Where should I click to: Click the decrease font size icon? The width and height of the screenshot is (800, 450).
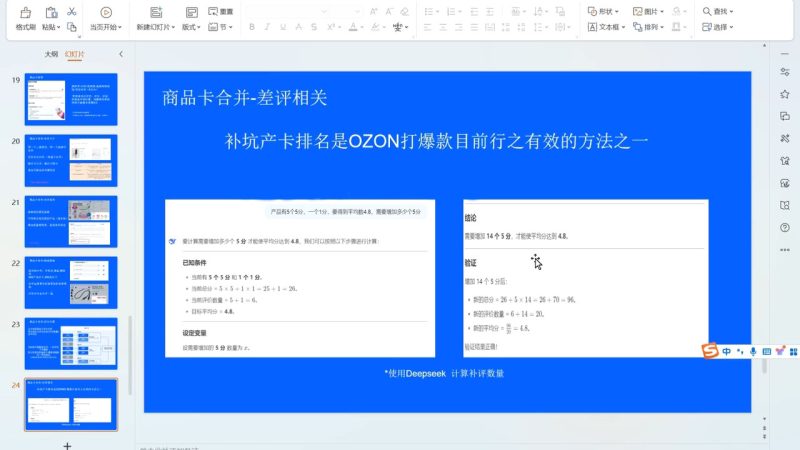click(x=389, y=11)
